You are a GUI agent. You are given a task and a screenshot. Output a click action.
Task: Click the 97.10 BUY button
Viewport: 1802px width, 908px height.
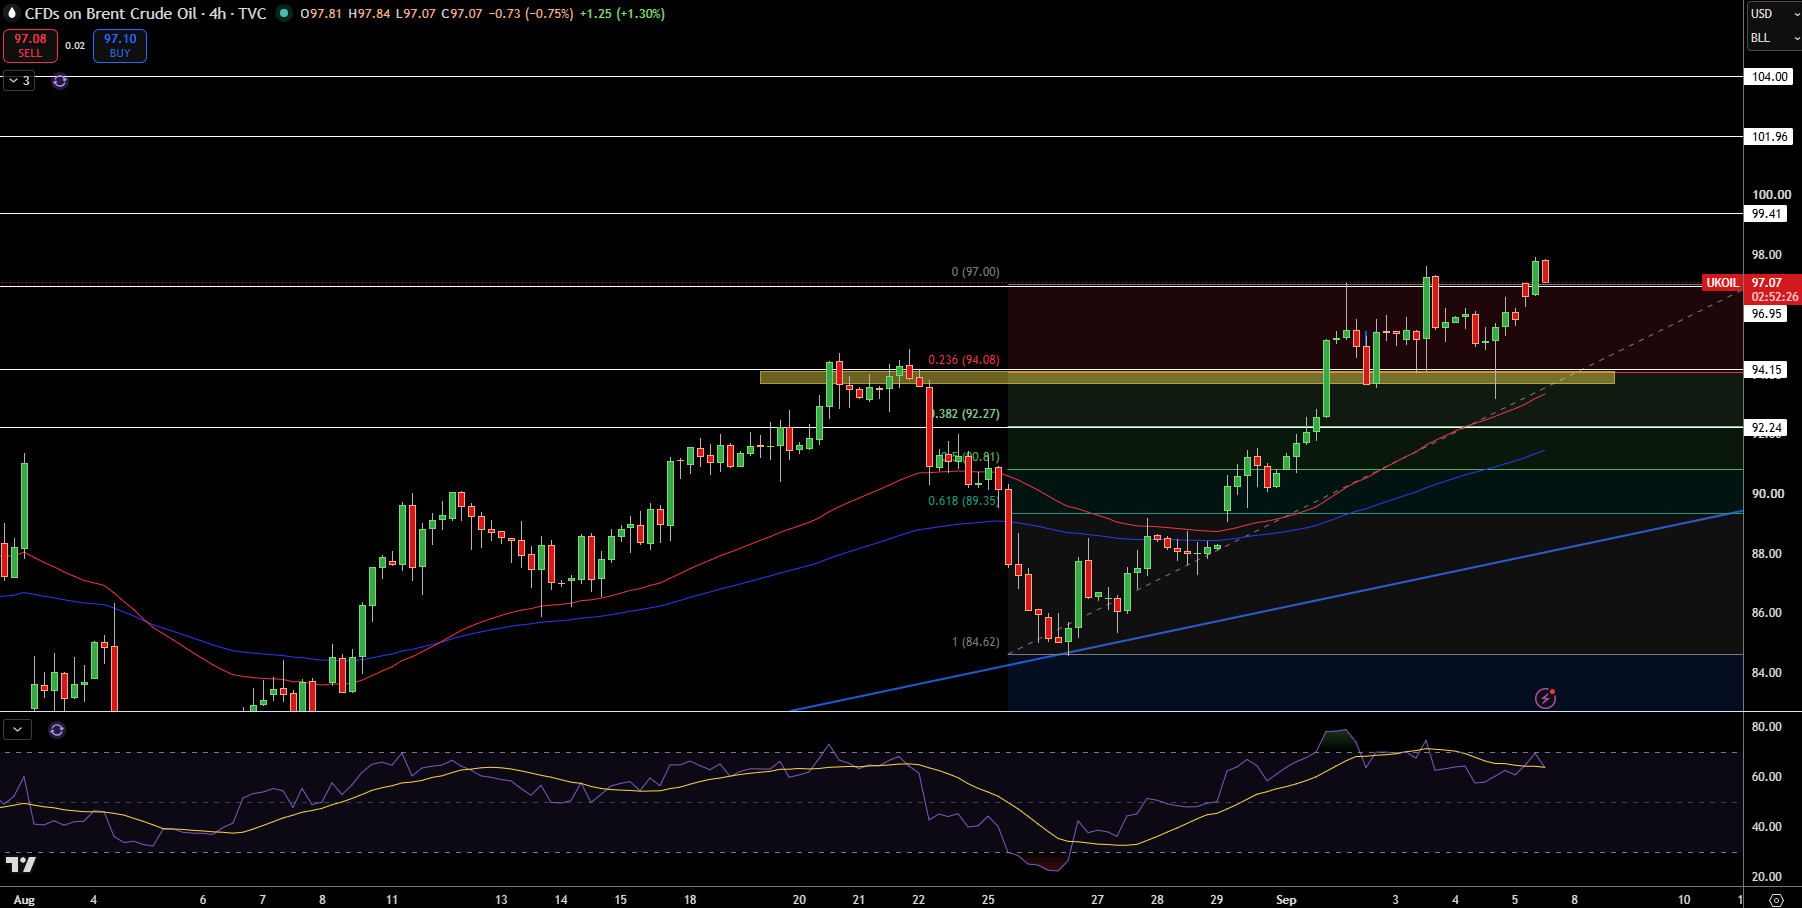(x=120, y=46)
